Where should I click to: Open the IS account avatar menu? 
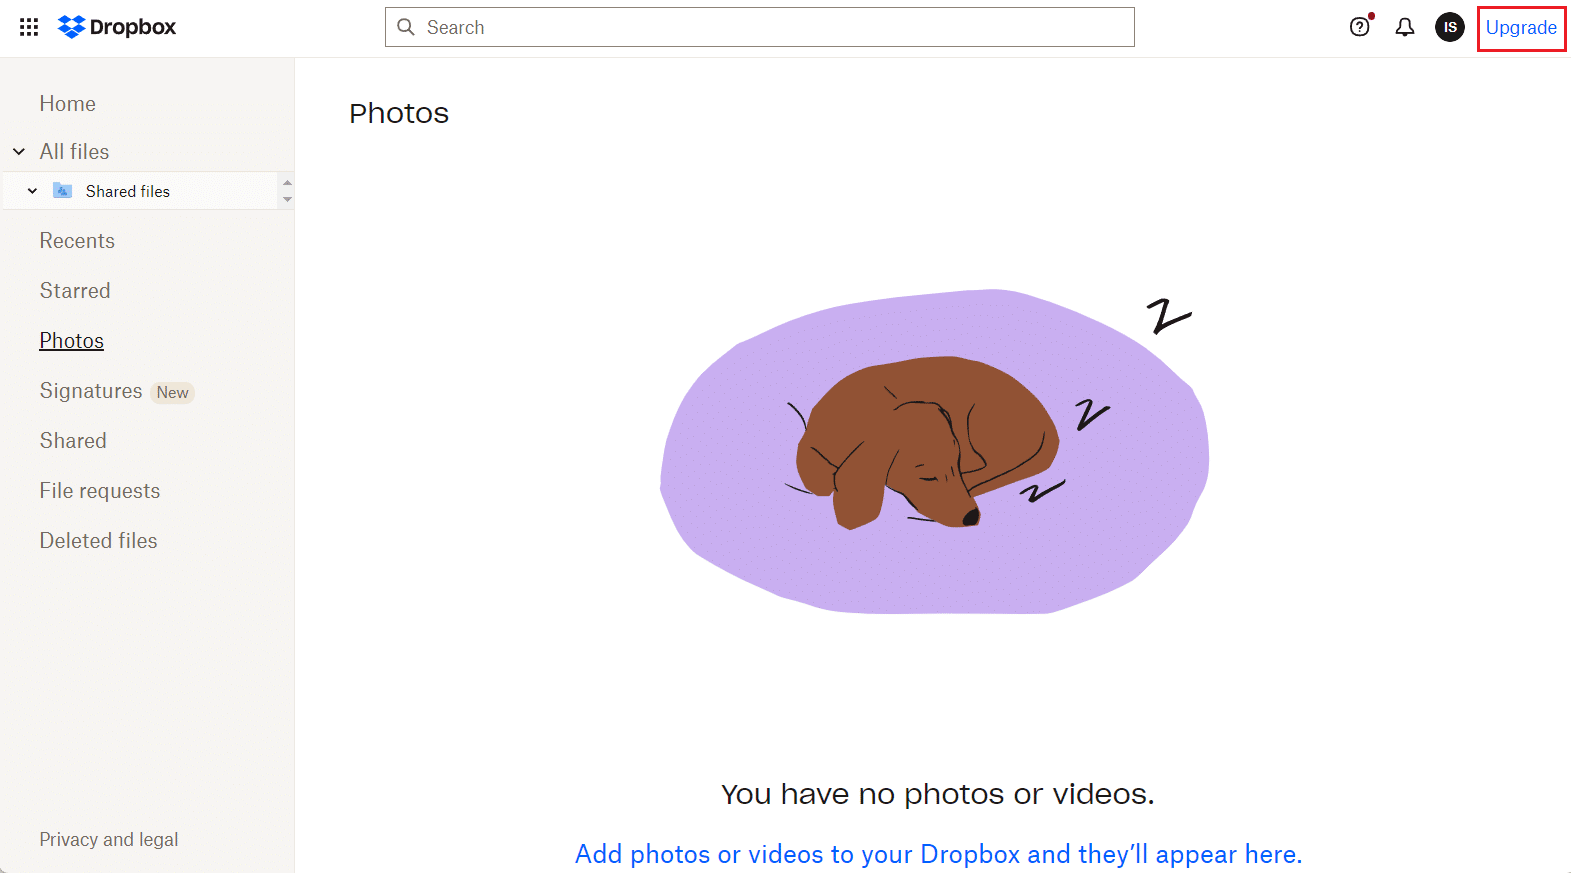[x=1450, y=27]
